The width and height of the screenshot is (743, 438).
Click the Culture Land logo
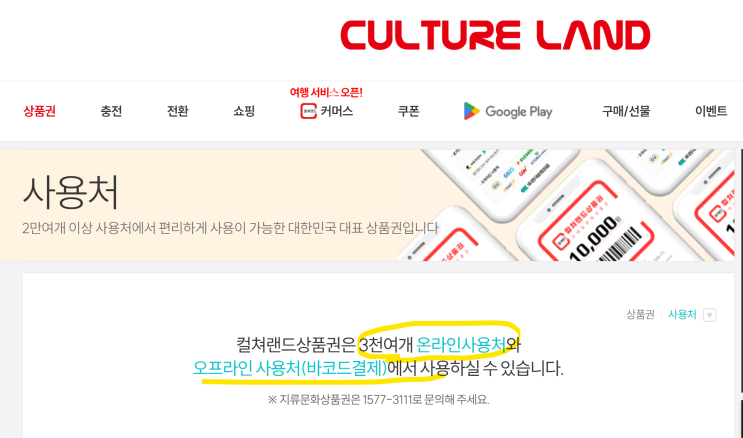click(x=495, y=35)
